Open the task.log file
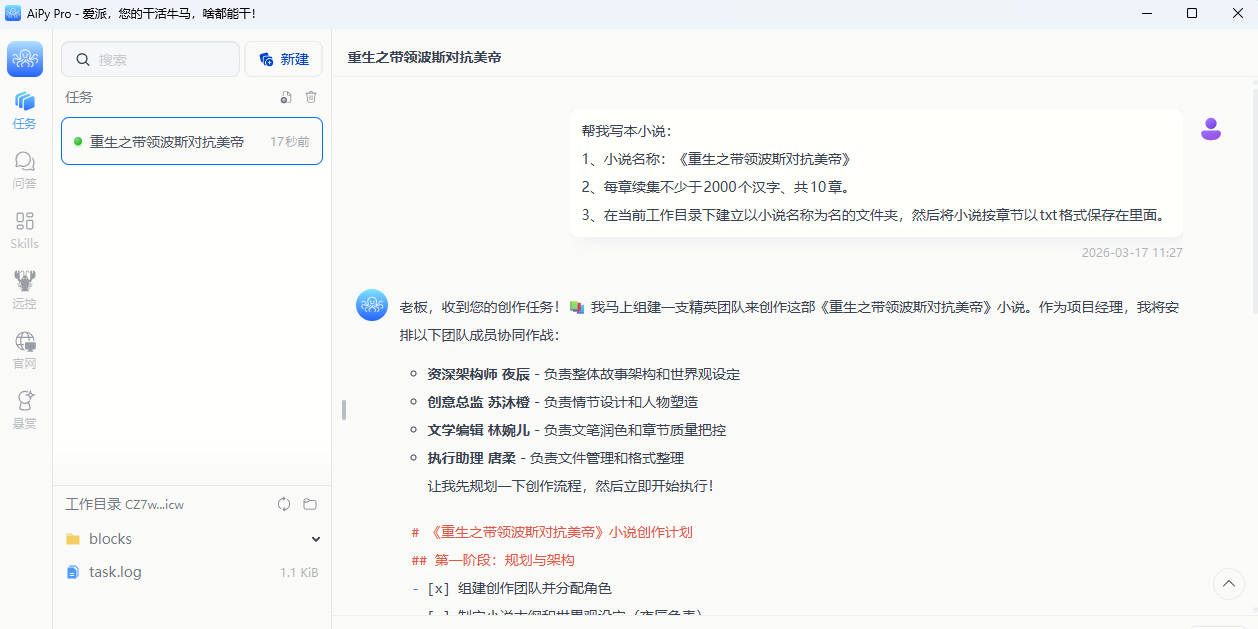The height and width of the screenshot is (629, 1258). (113, 571)
